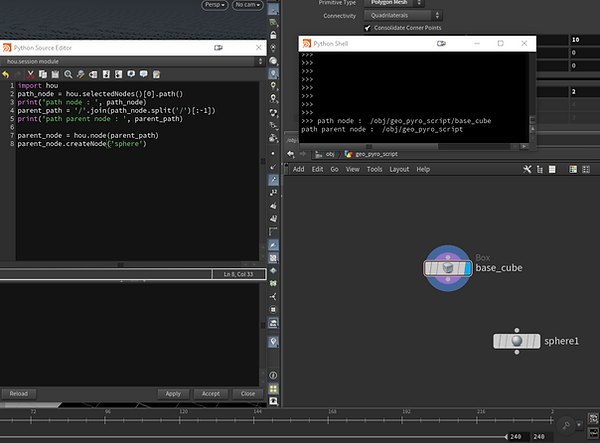Open the Edit menu in network editor

(x=317, y=169)
